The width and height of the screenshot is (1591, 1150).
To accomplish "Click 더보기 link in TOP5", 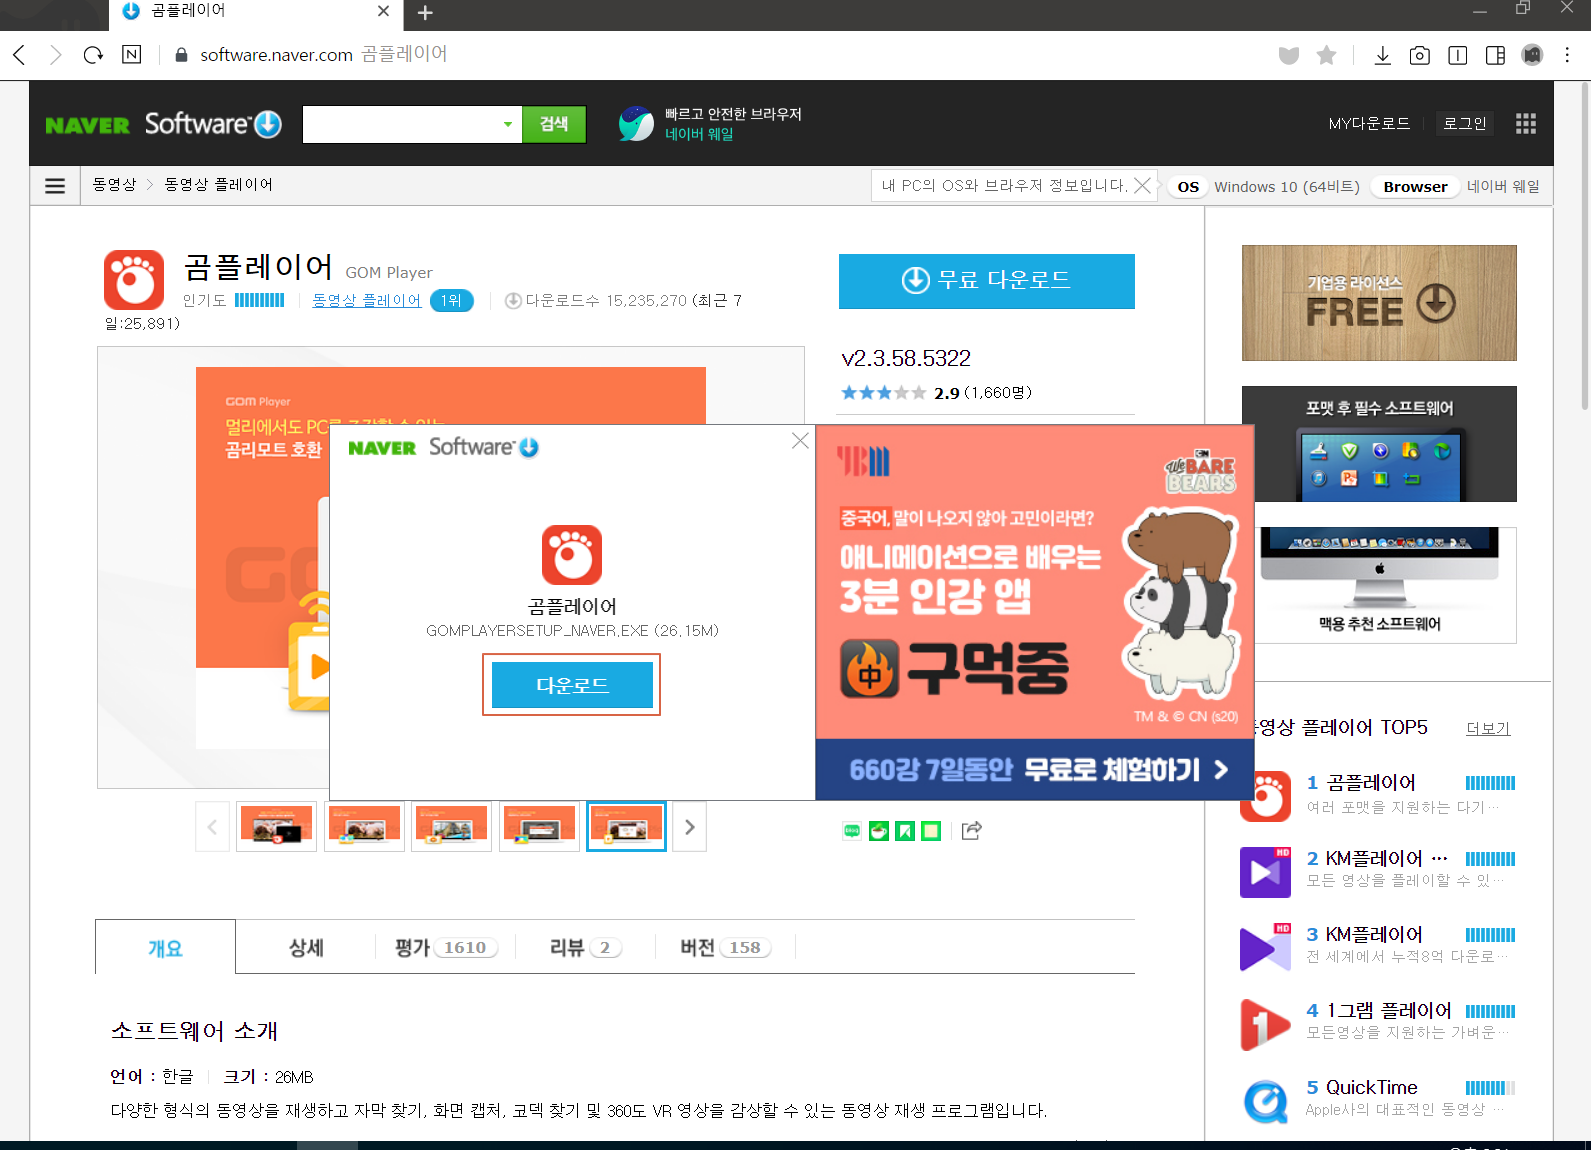I will tap(1488, 728).
